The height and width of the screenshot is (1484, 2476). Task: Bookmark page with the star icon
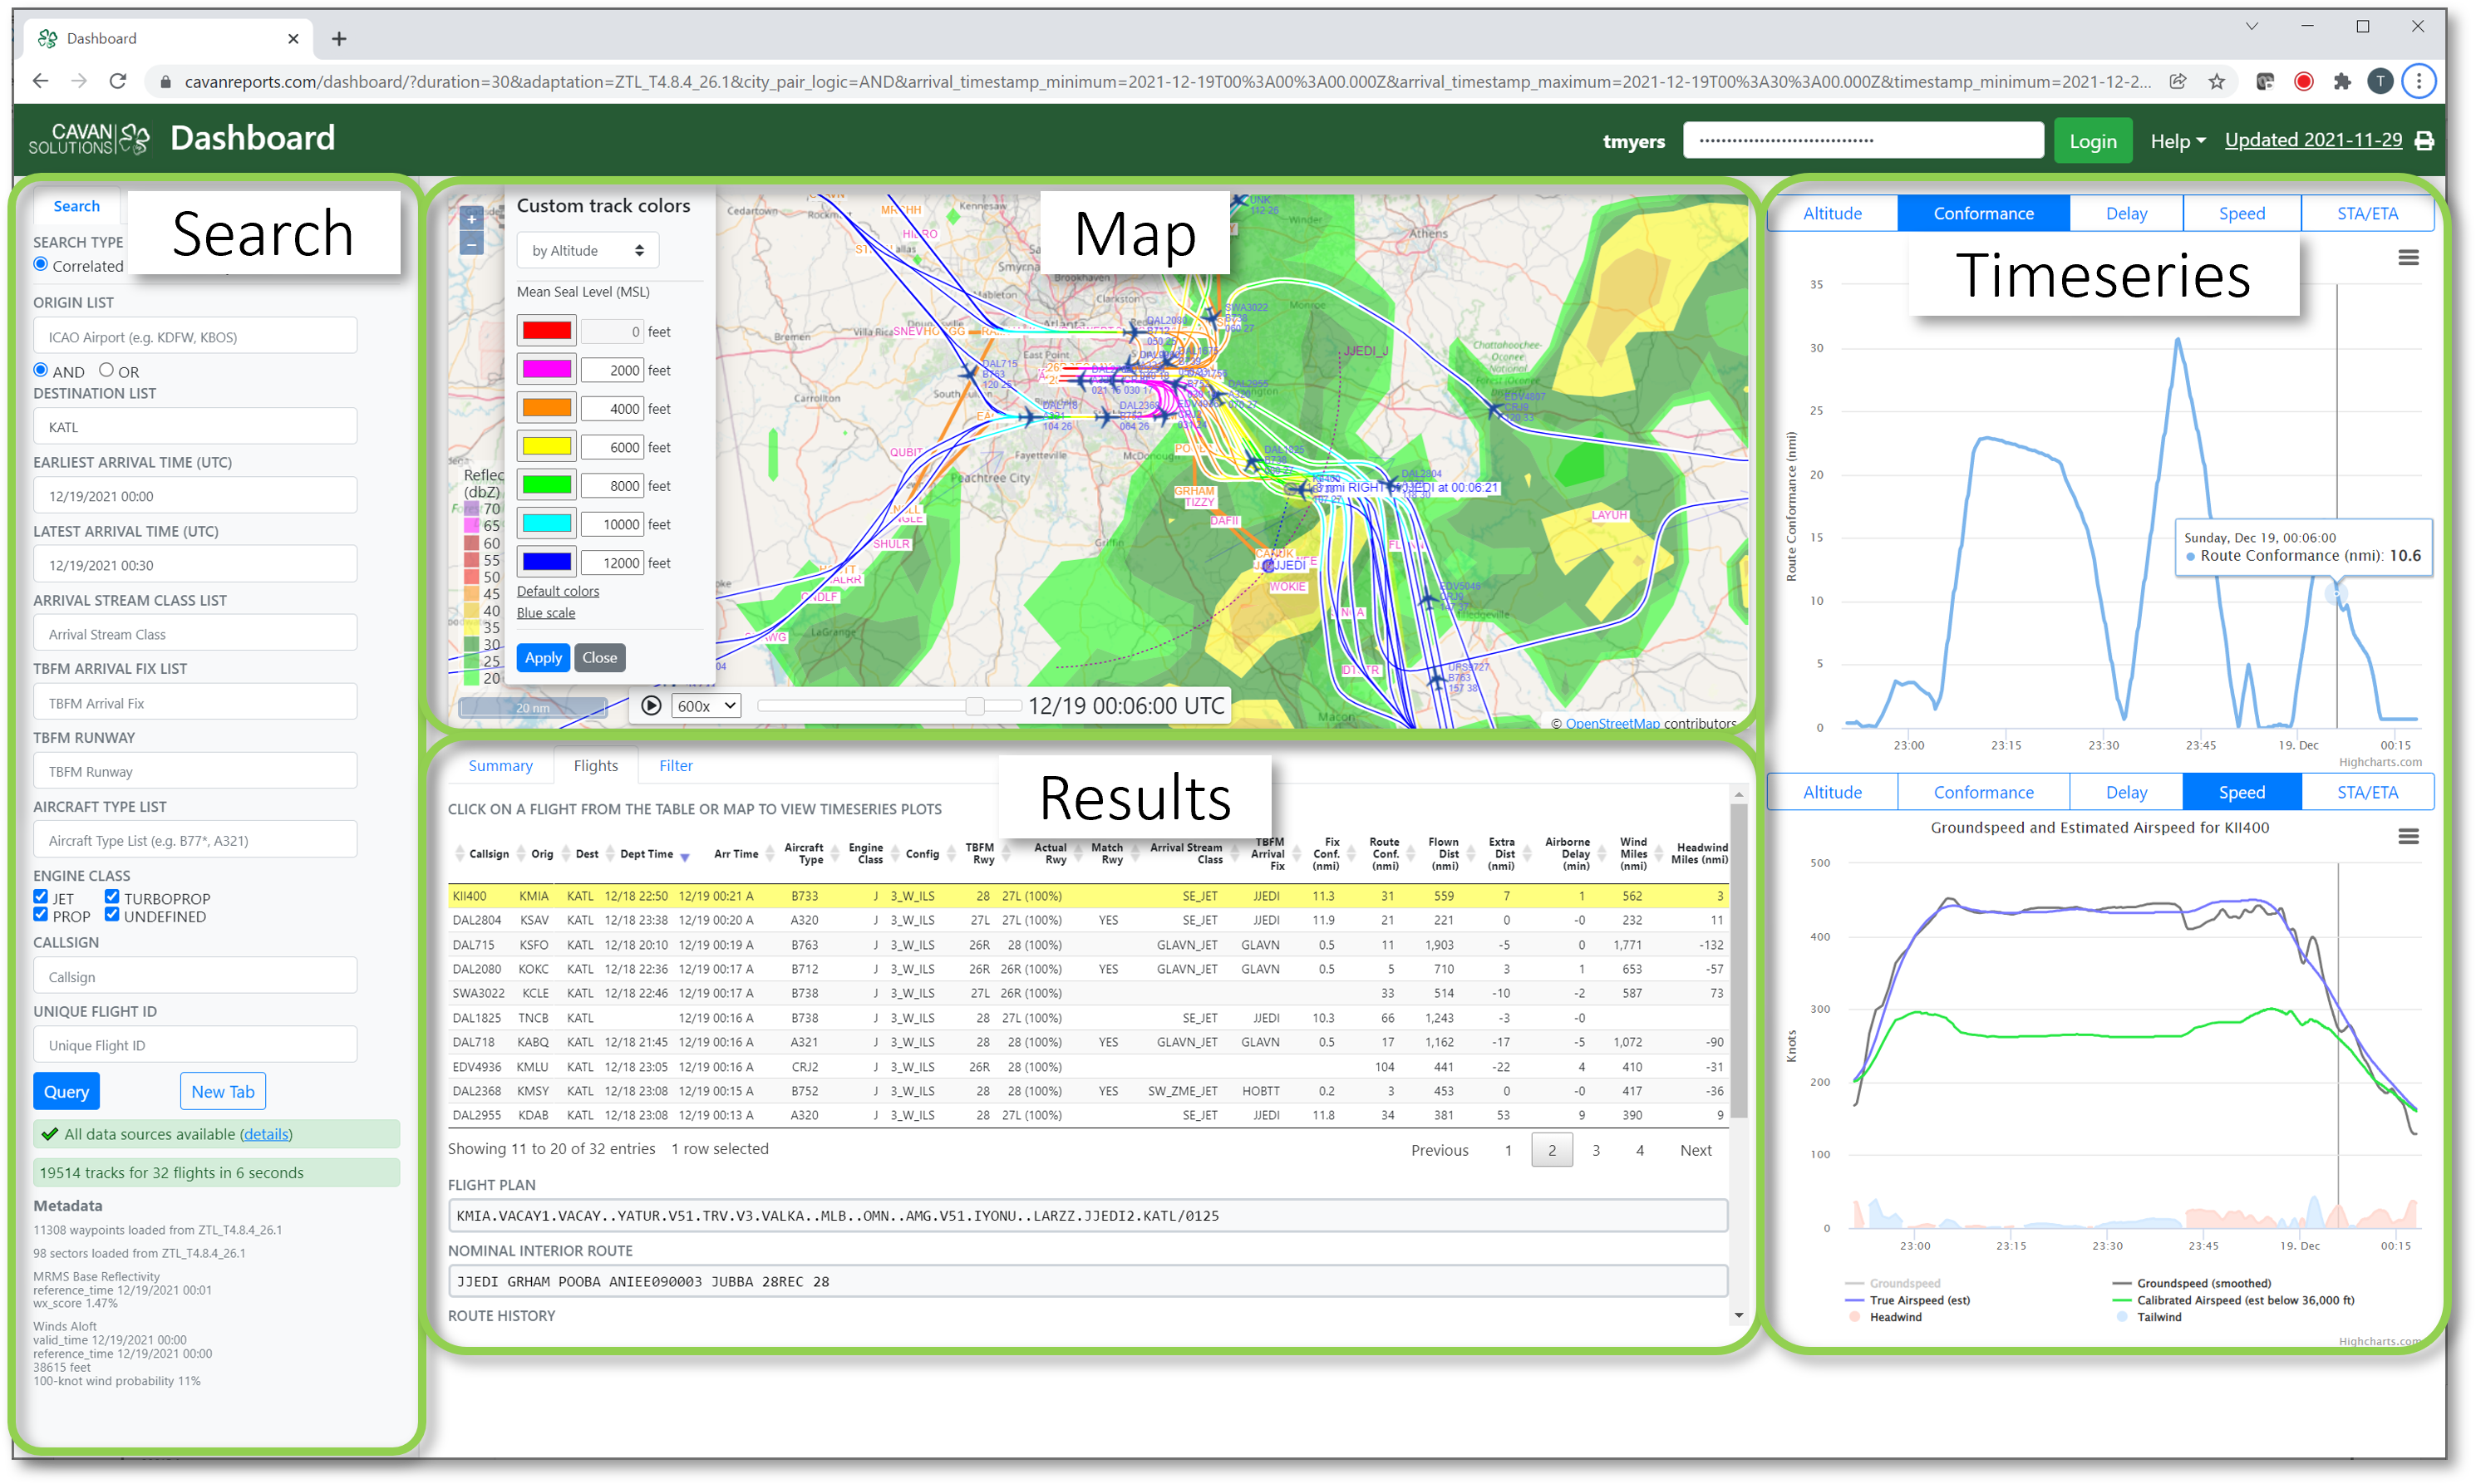(x=2217, y=81)
